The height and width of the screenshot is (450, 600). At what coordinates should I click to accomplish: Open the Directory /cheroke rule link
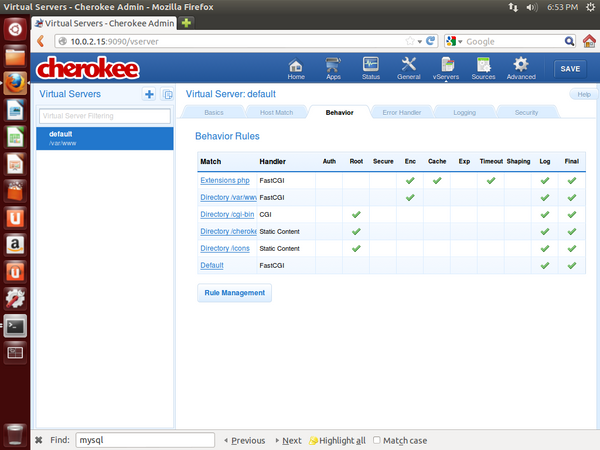click(228, 232)
